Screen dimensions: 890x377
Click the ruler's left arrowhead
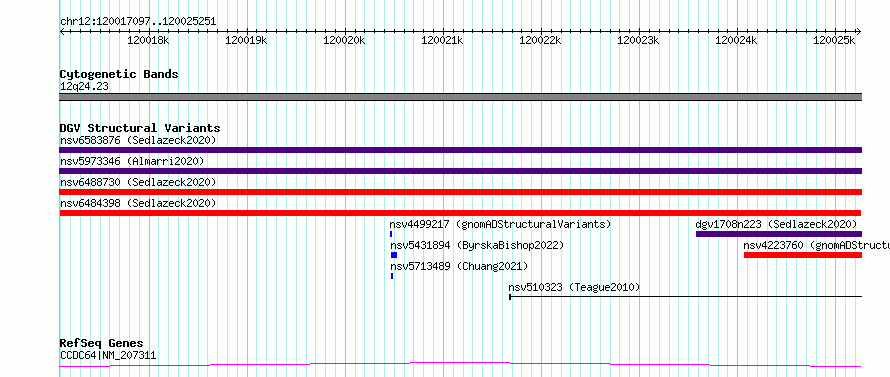(62, 32)
